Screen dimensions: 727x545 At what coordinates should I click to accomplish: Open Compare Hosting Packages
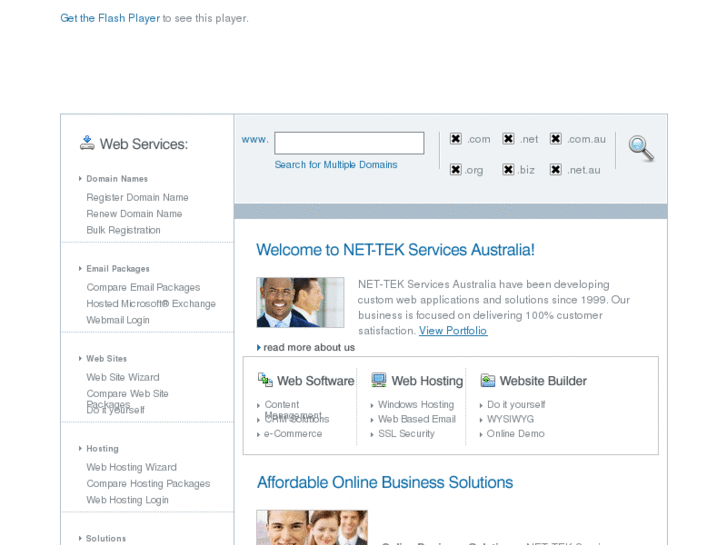coord(148,484)
